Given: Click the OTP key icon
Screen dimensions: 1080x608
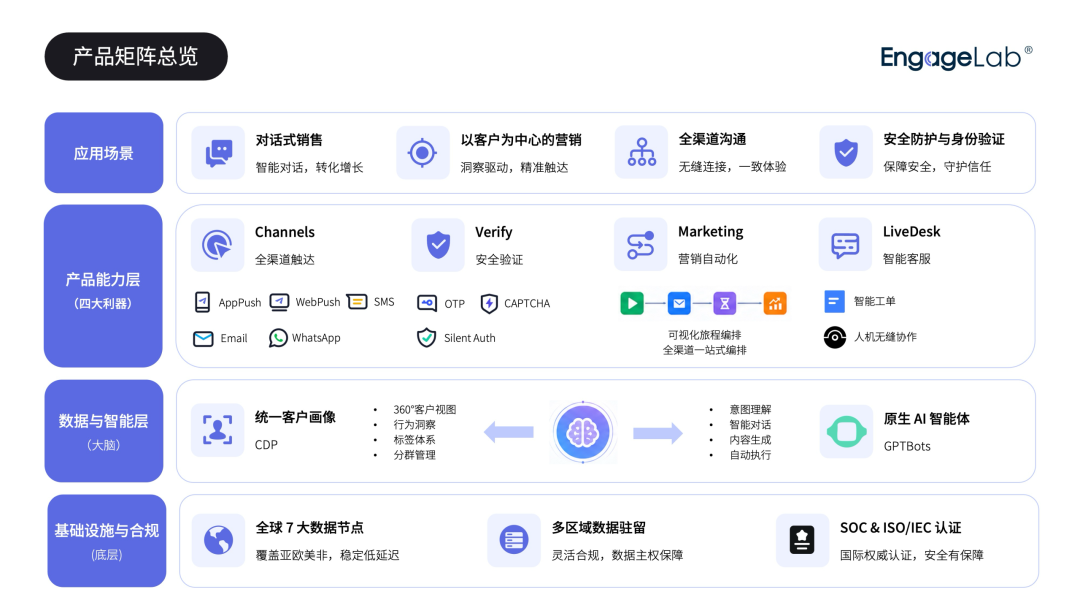Looking at the screenshot, I should pos(427,303).
